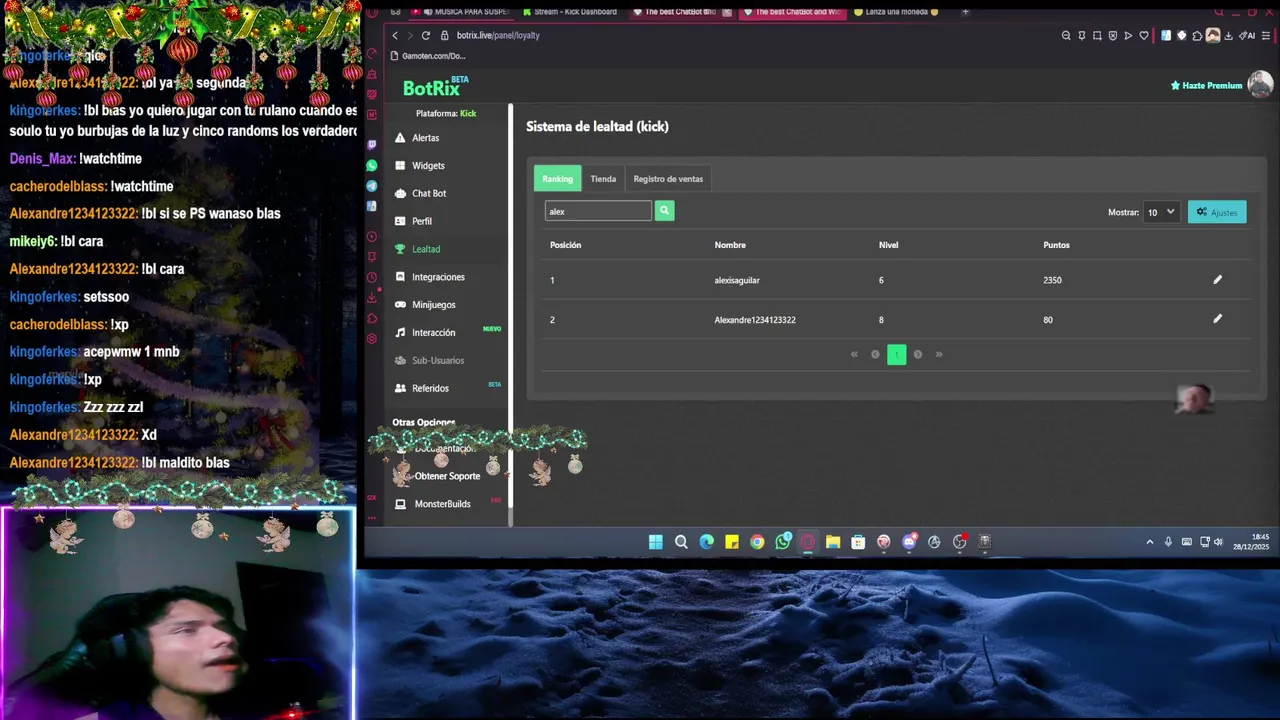
Task: Click the points value 2350
Action: pos(1052,280)
